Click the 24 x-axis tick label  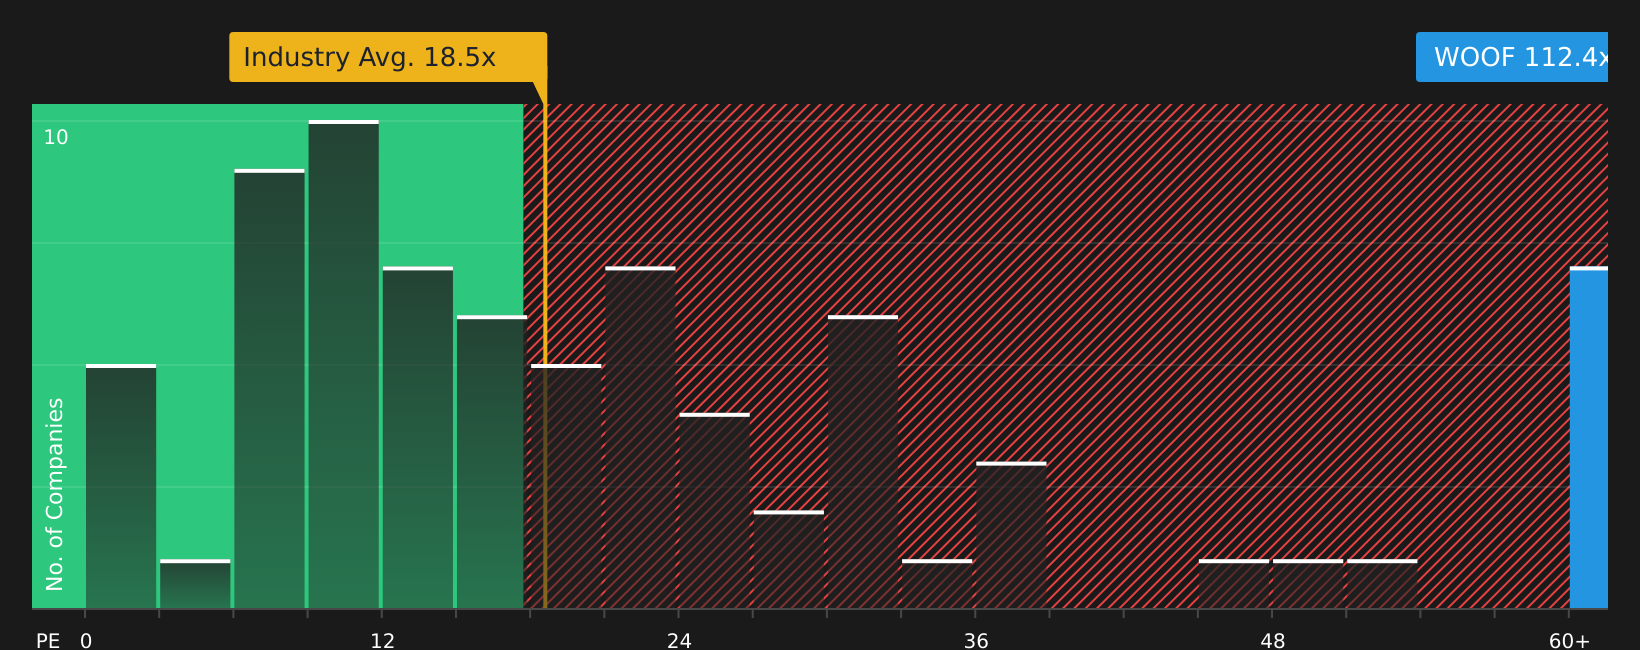click(x=679, y=640)
